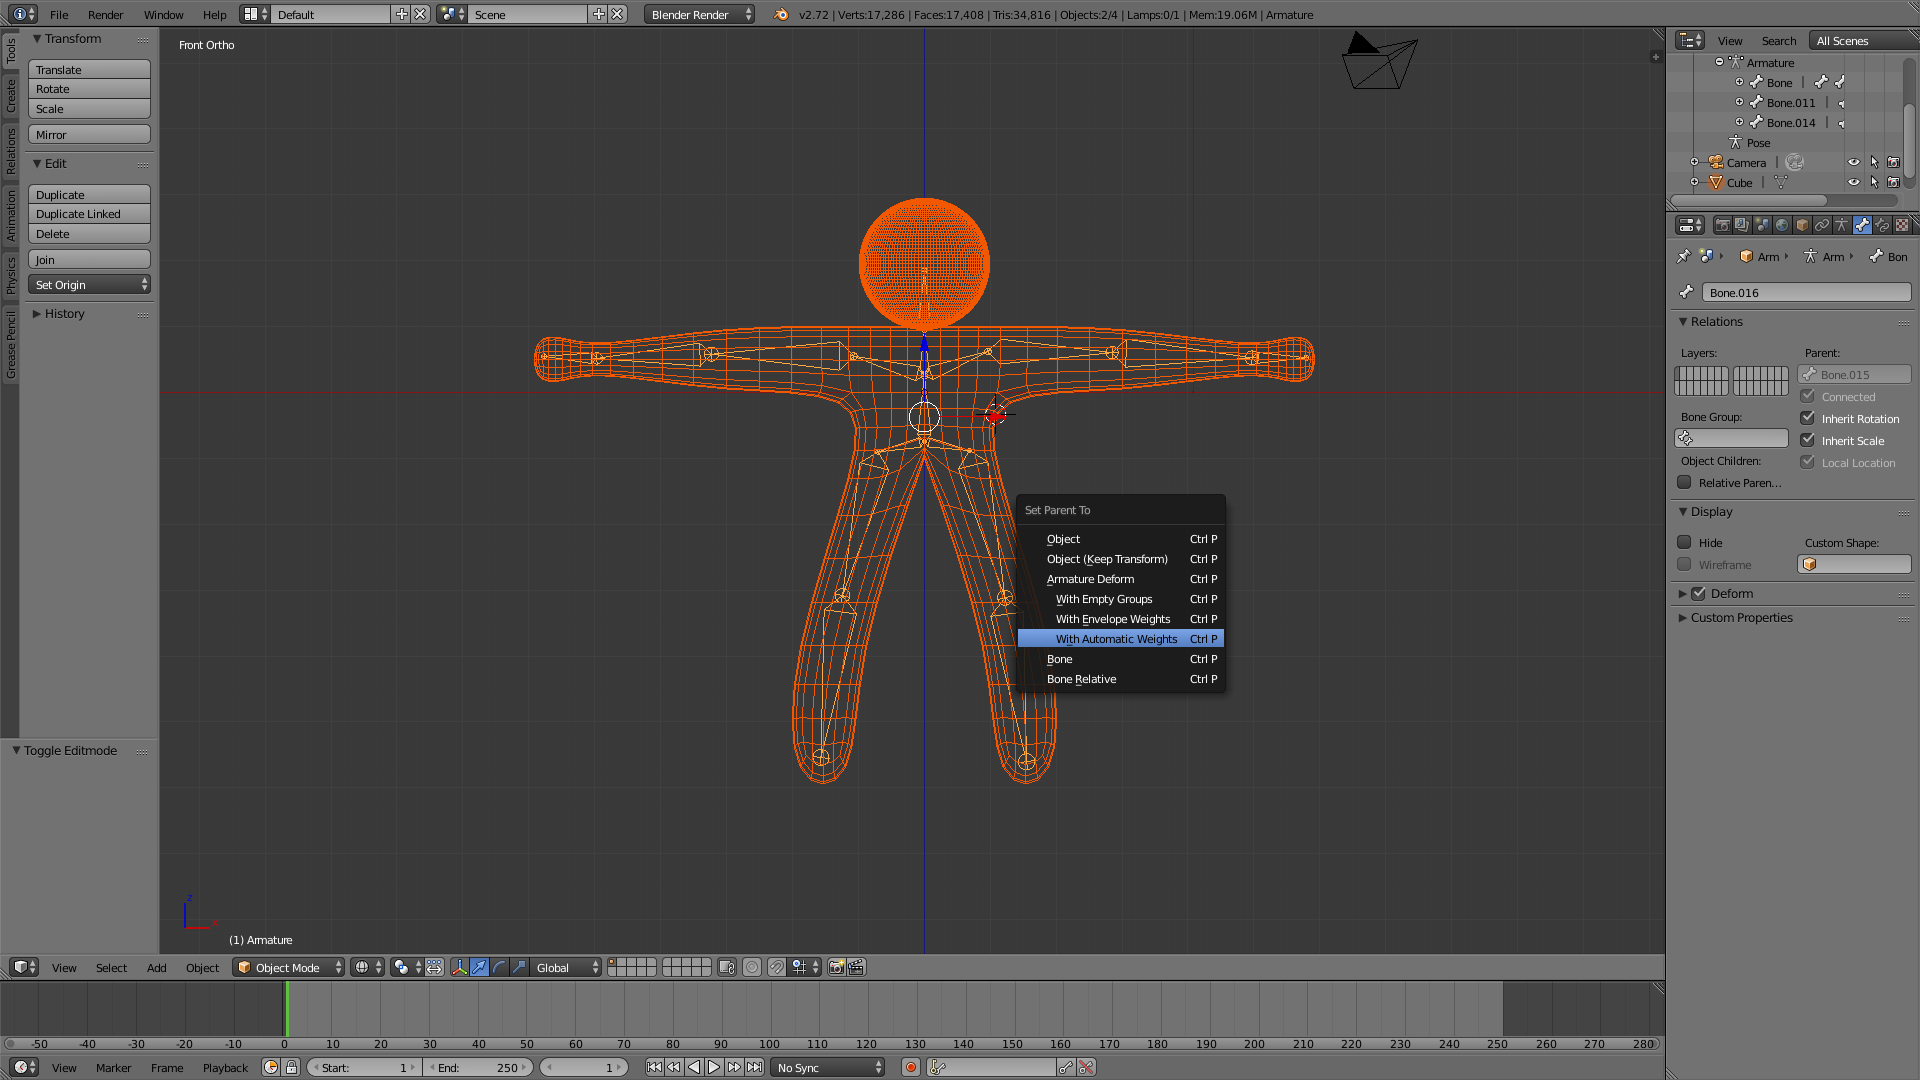Screen dimensions: 1920x1080
Task: Toggle visibility eye for Cube in outliner
Action: pos(1853,182)
